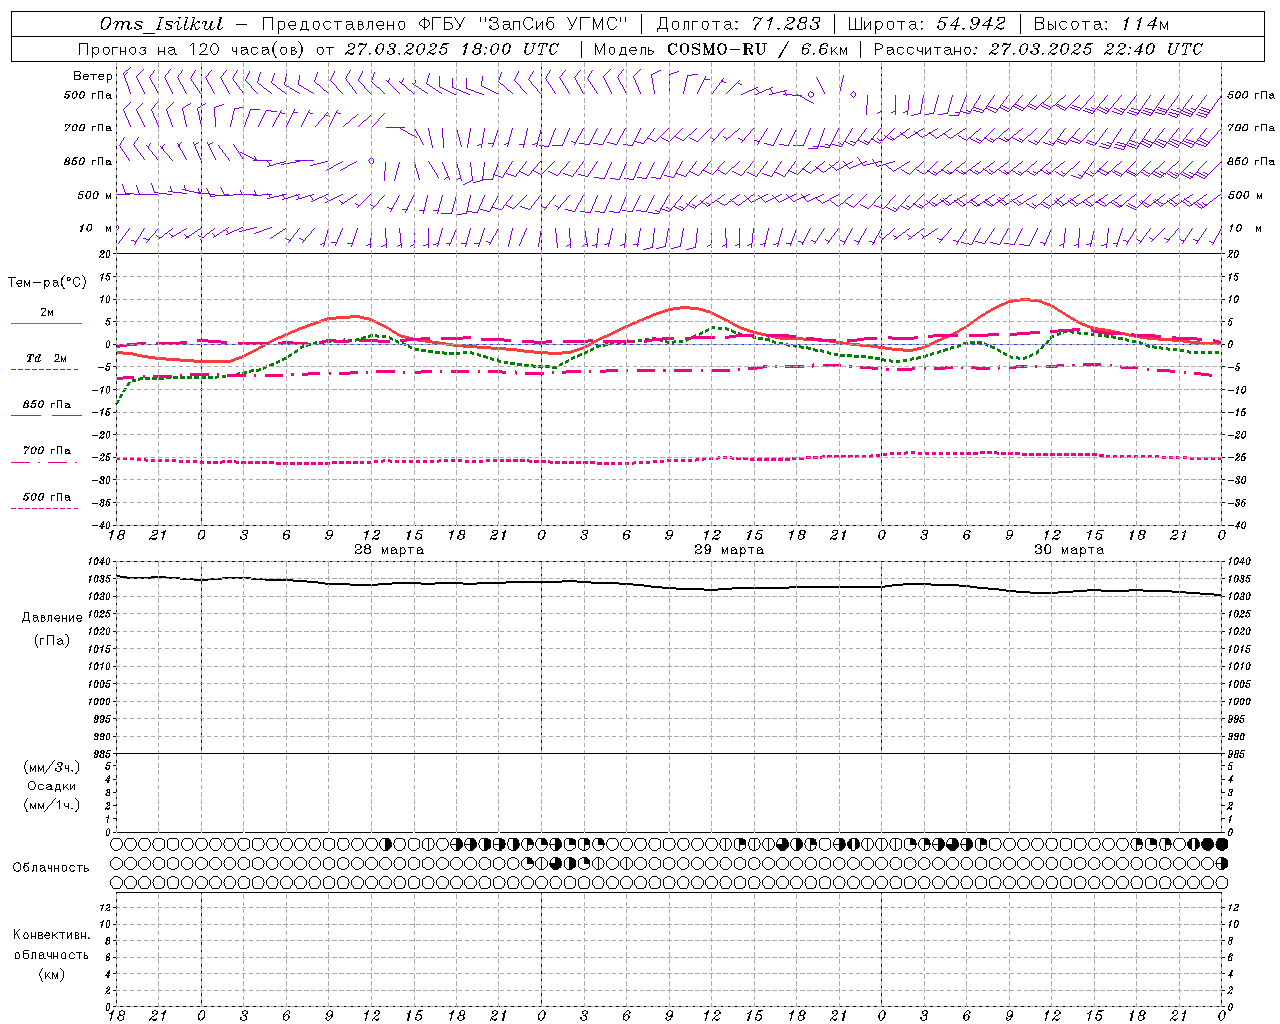Click the Широта: 54.942 value
1280x1024 pixels.
click(x=927, y=24)
